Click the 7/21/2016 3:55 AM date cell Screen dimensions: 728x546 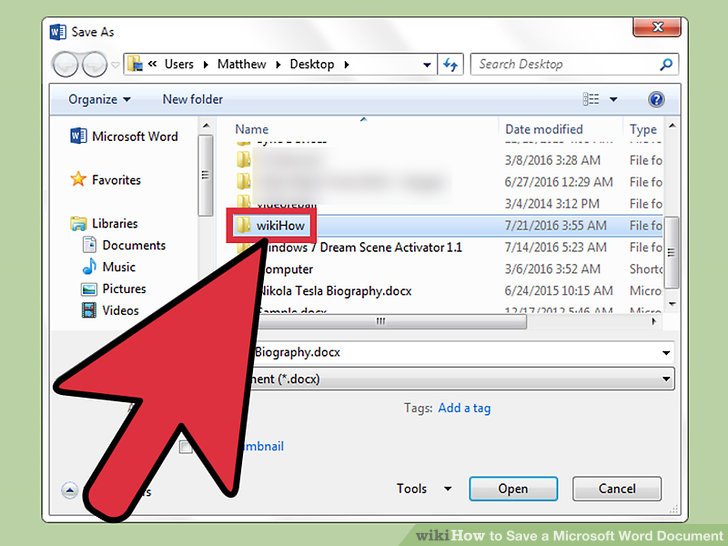(556, 226)
